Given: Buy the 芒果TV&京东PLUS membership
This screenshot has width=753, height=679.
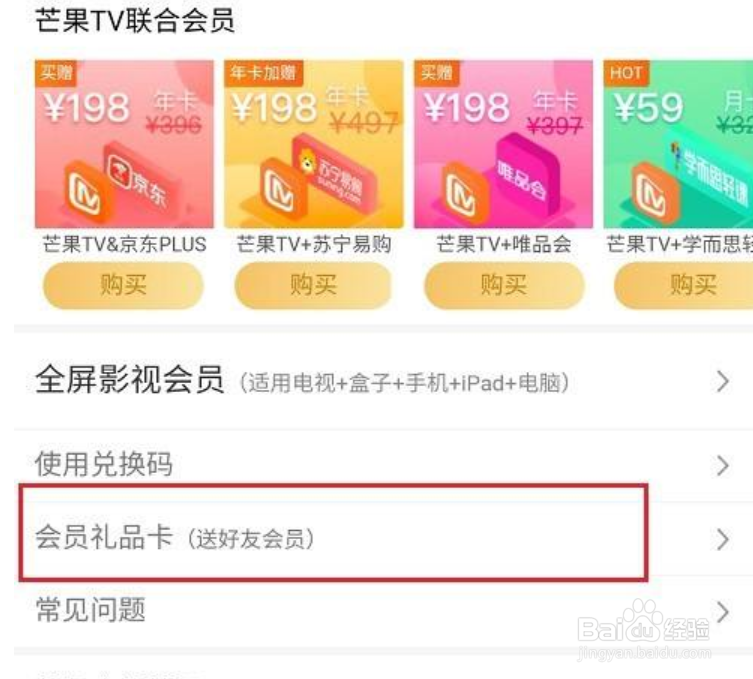Looking at the screenshot, I should [x=123, y=284].
